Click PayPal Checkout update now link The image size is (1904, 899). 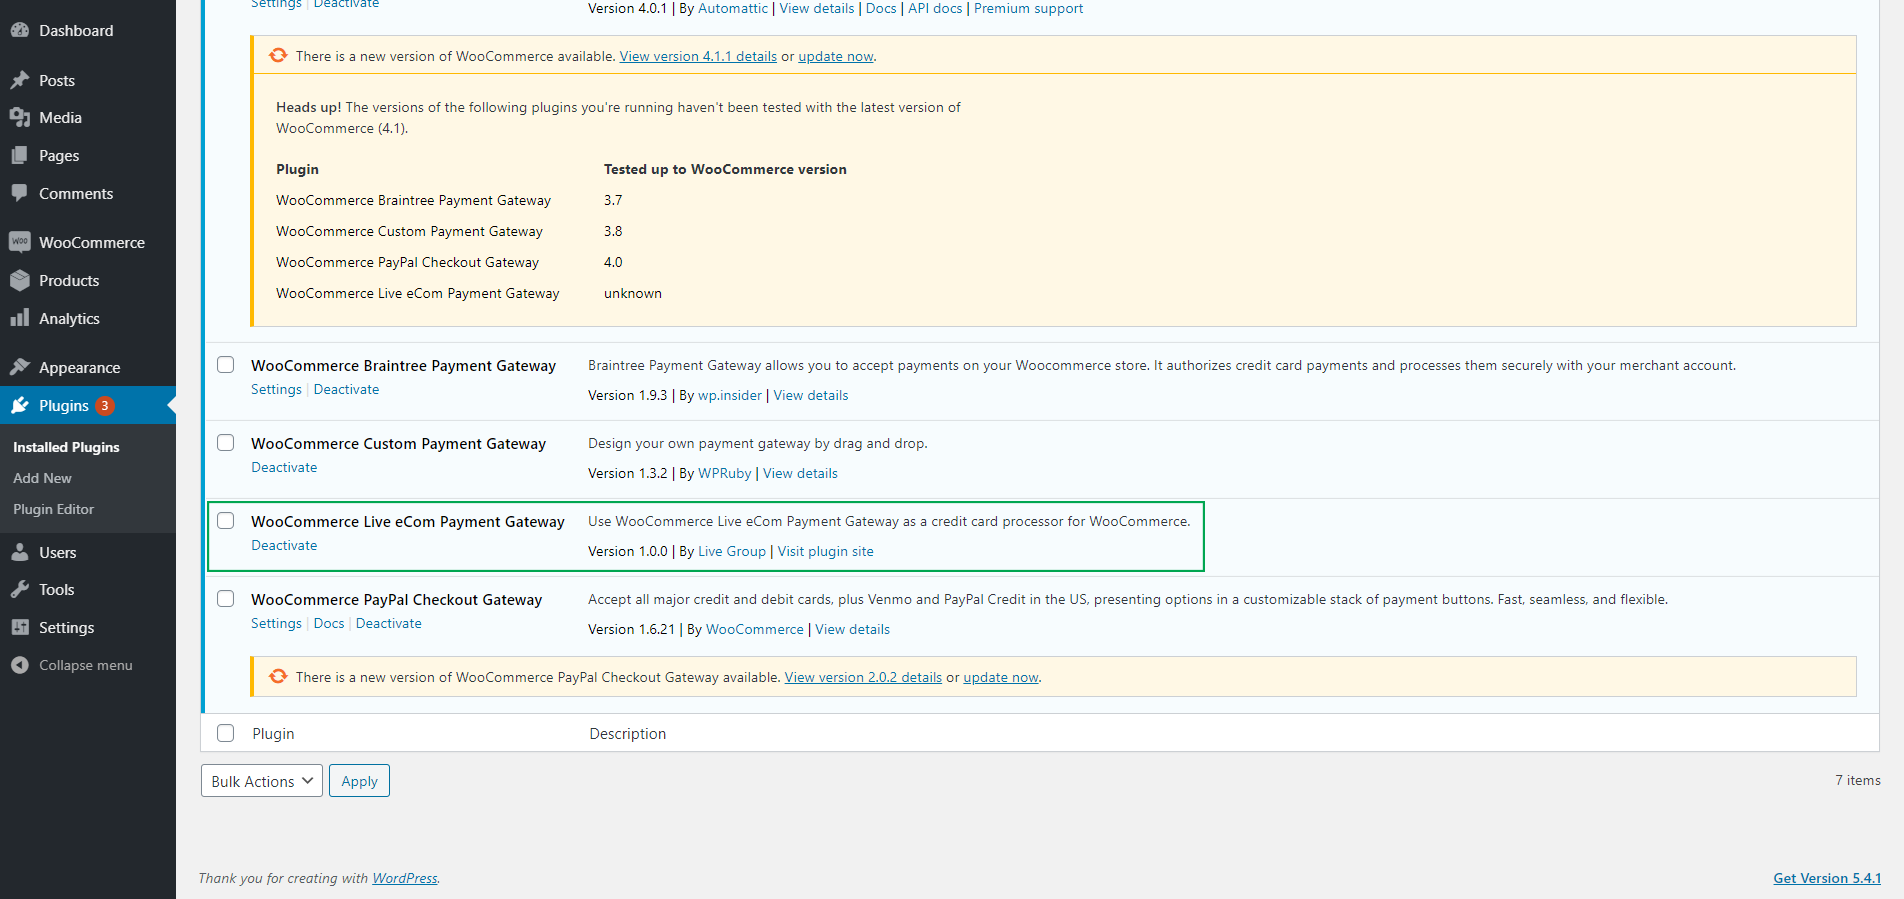click(1001, 677)
